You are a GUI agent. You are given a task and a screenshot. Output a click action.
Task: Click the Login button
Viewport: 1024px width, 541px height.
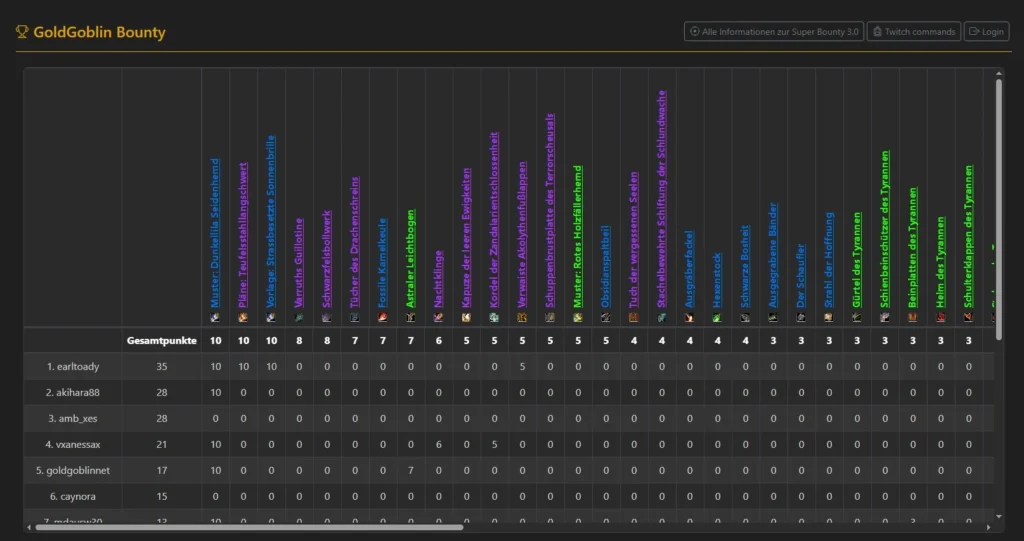point(986,31)
